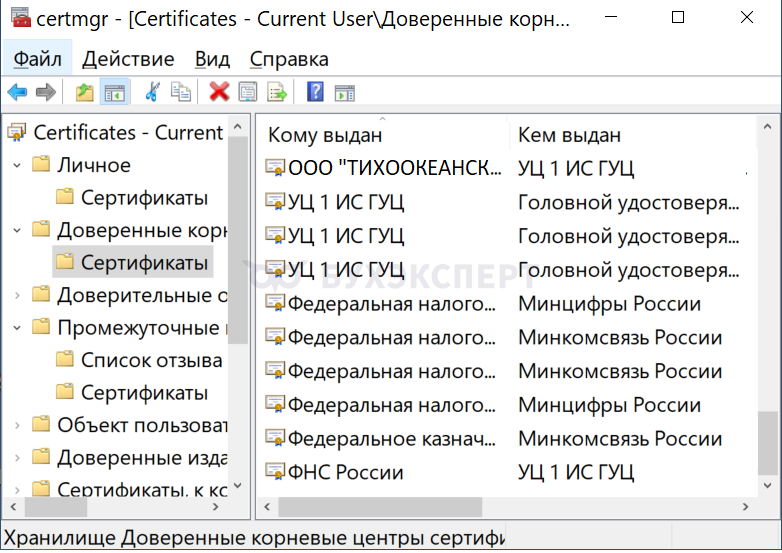Select the Федеральное казнач... certificate
This screenshot has width=782, height=553.
point(391,438)
